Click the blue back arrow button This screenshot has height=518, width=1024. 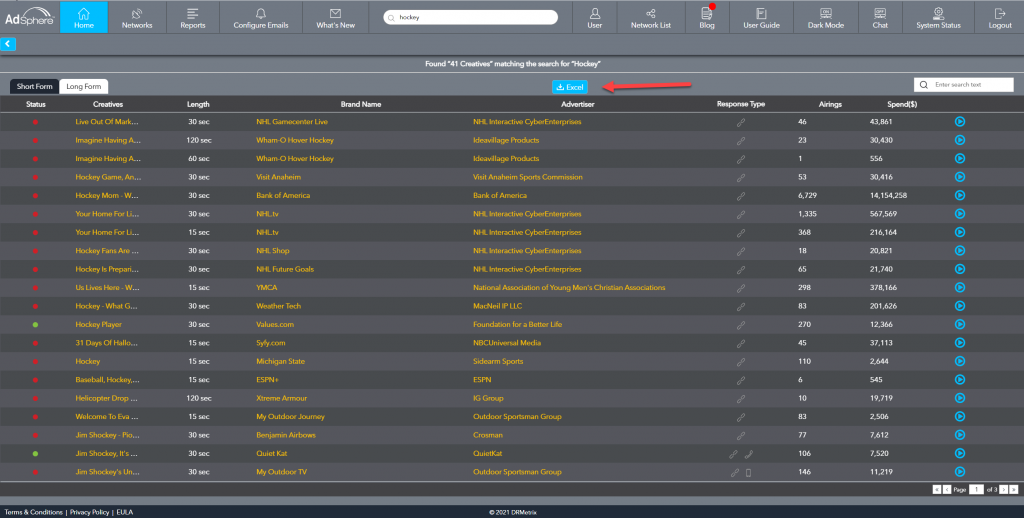[8, 44]
